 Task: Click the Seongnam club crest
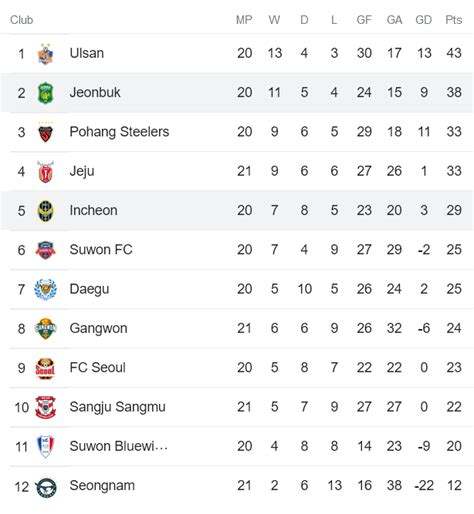pos(45,487)
